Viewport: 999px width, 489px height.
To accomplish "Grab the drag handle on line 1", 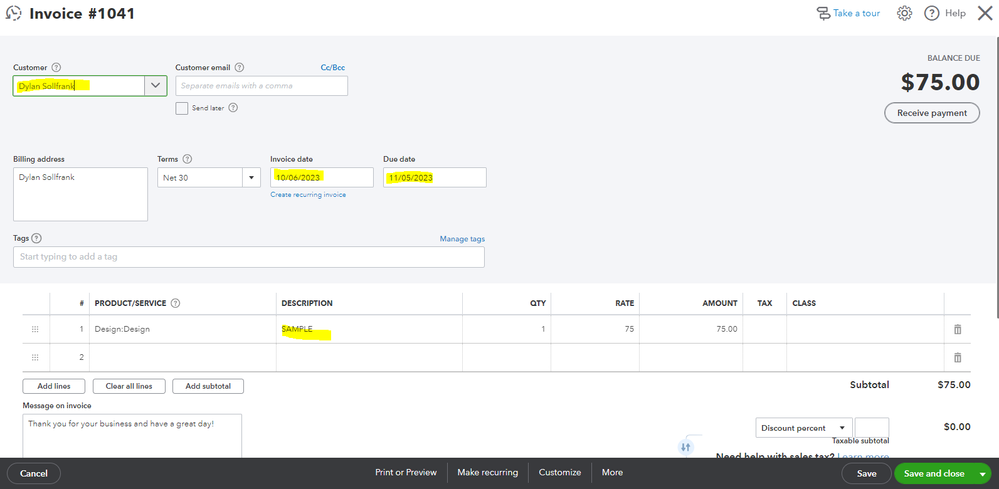I will tap(35, 329).
